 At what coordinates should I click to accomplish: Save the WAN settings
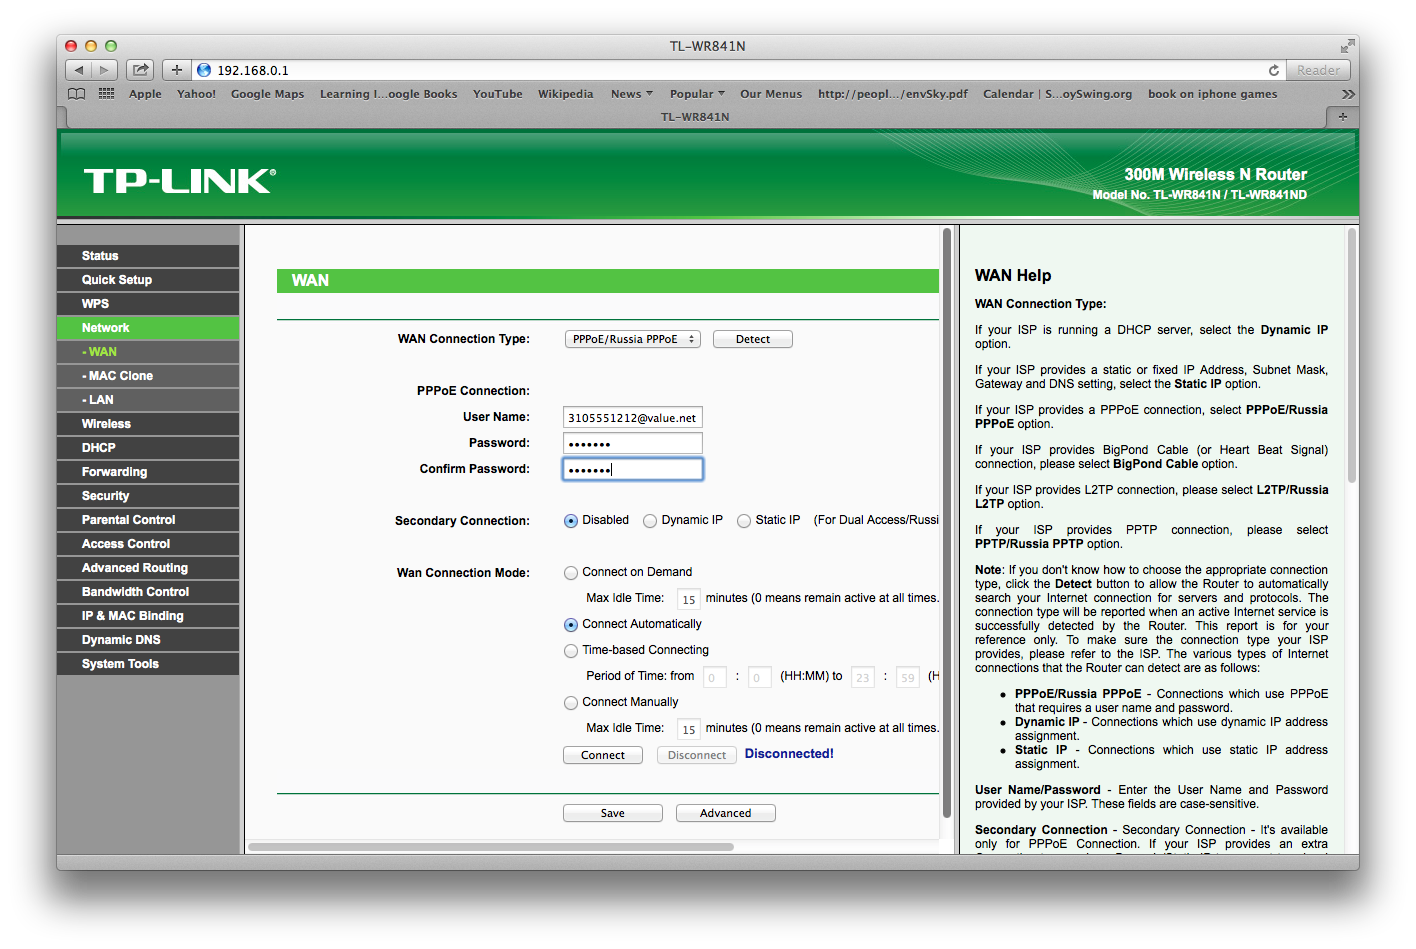coord(613,813)
